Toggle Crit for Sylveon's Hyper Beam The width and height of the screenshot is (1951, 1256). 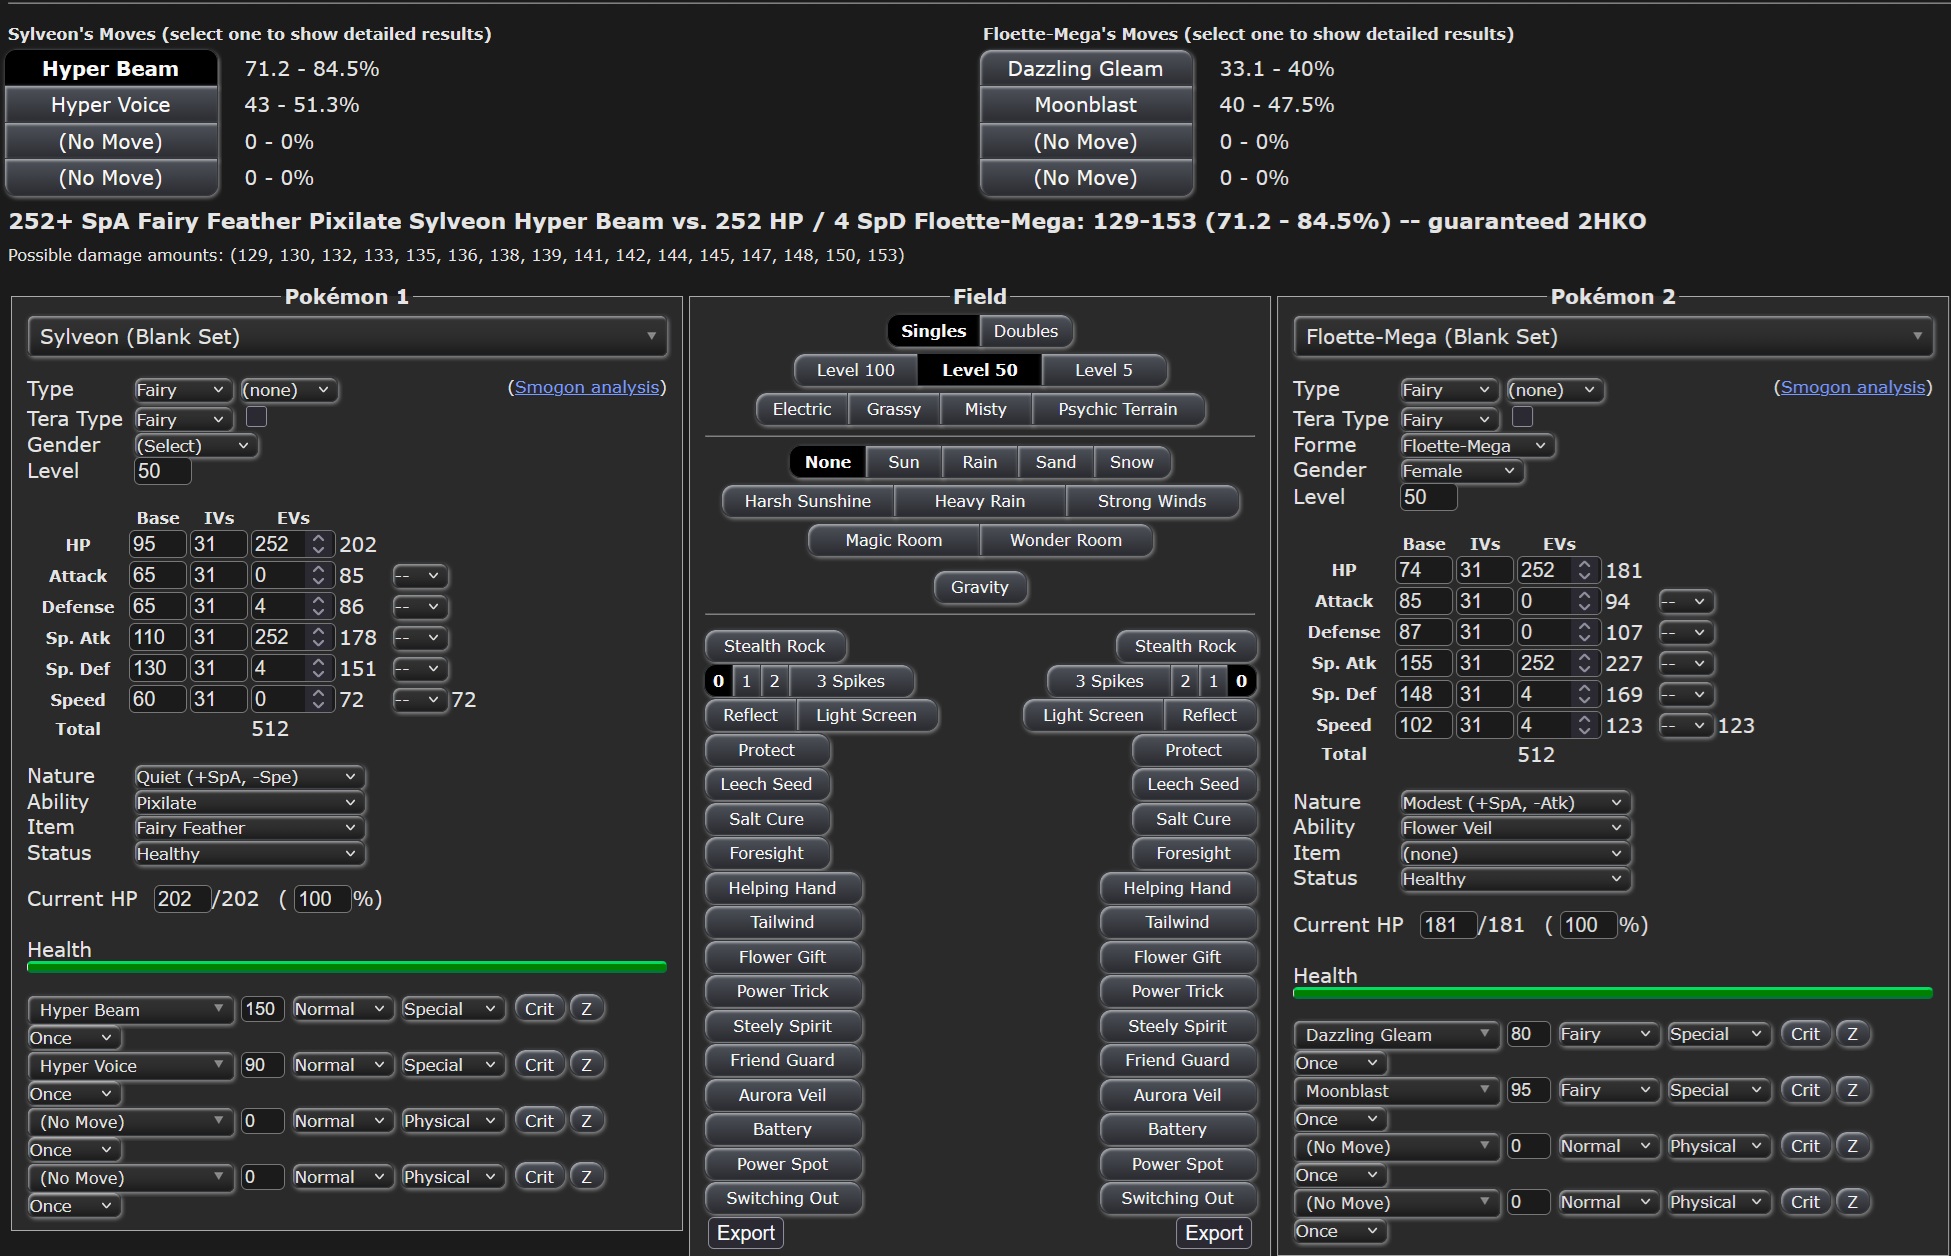(x=538, y=1009)
